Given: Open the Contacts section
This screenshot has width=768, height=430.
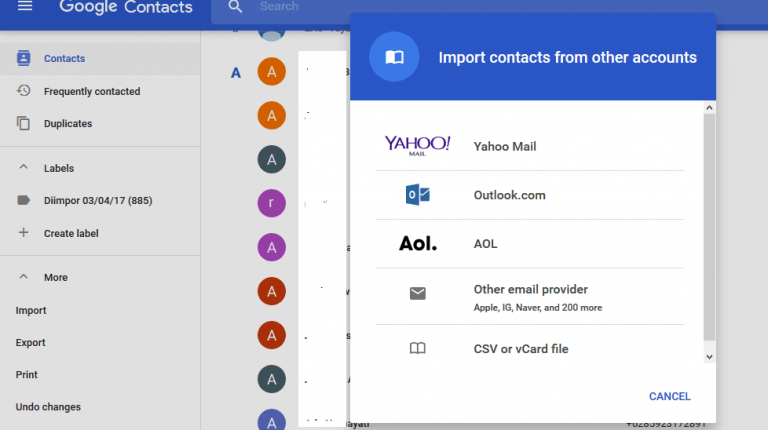Looking at the screenshot, I should [x=64, y=58].
